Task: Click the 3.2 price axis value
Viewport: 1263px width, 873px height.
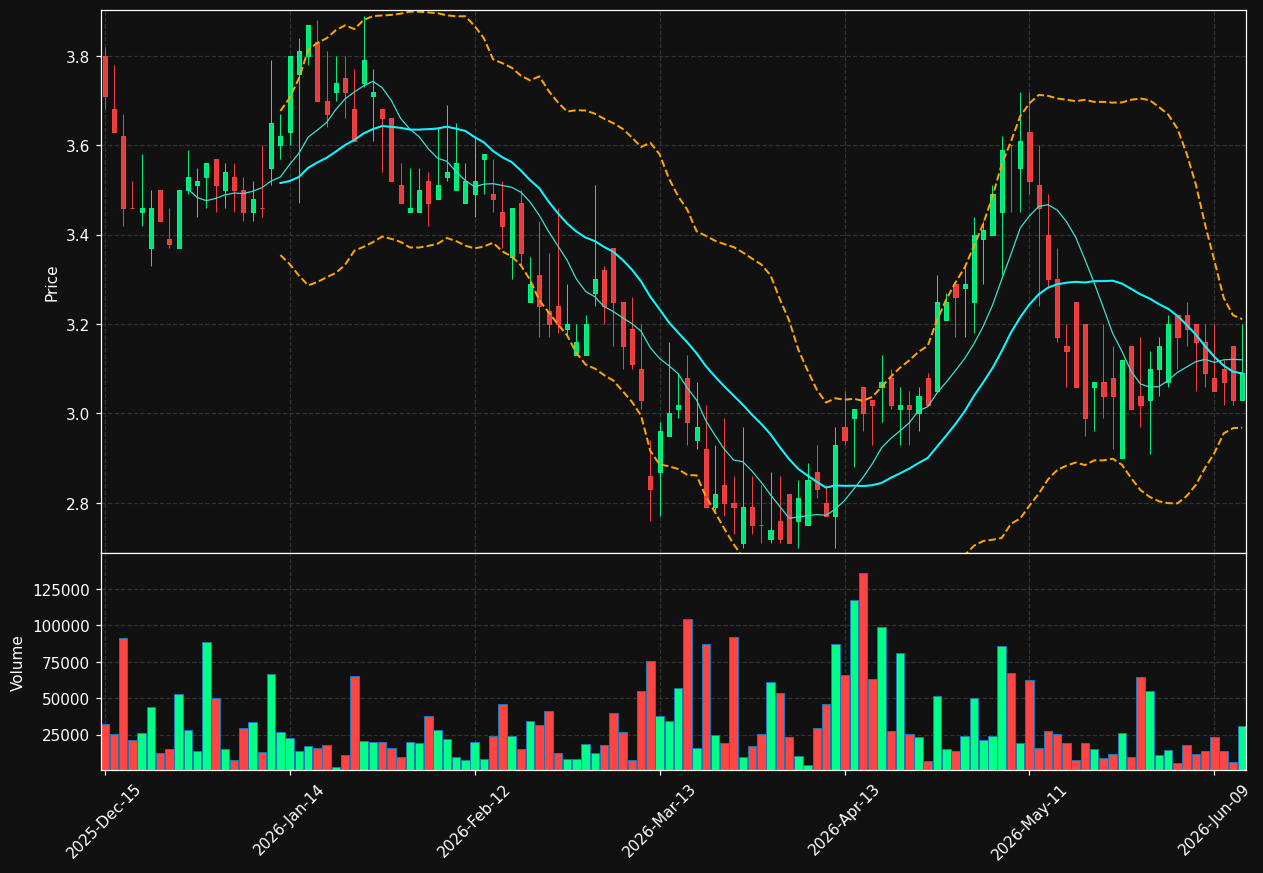Action: pos(80,325)
